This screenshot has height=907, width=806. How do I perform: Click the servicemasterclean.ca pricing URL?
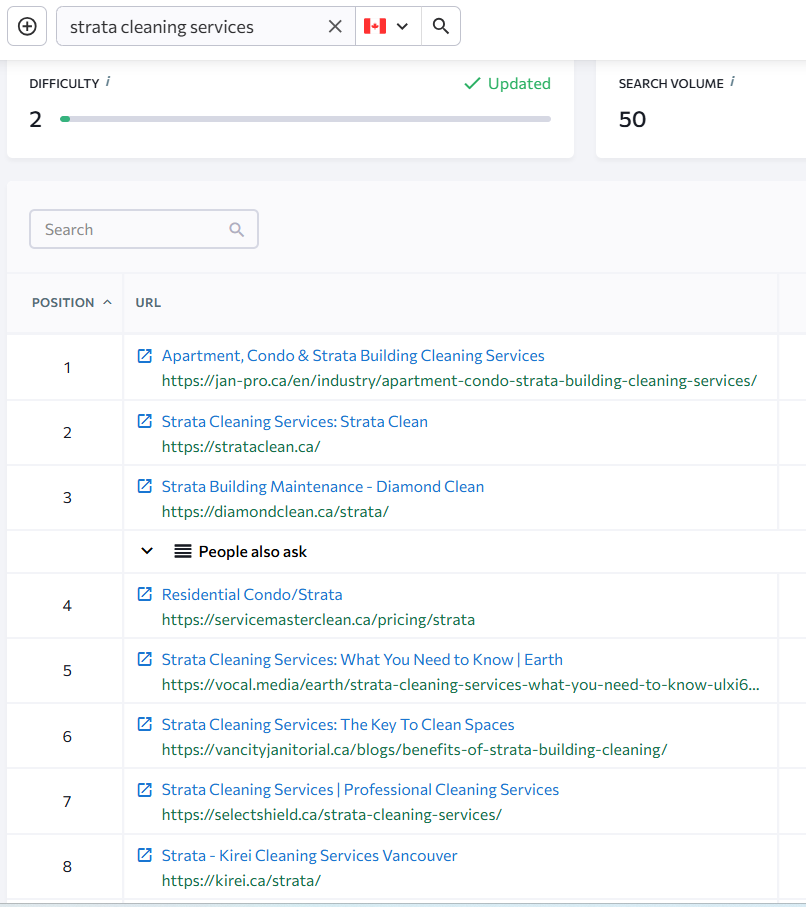pyautogui.click(x=318, y=620)
